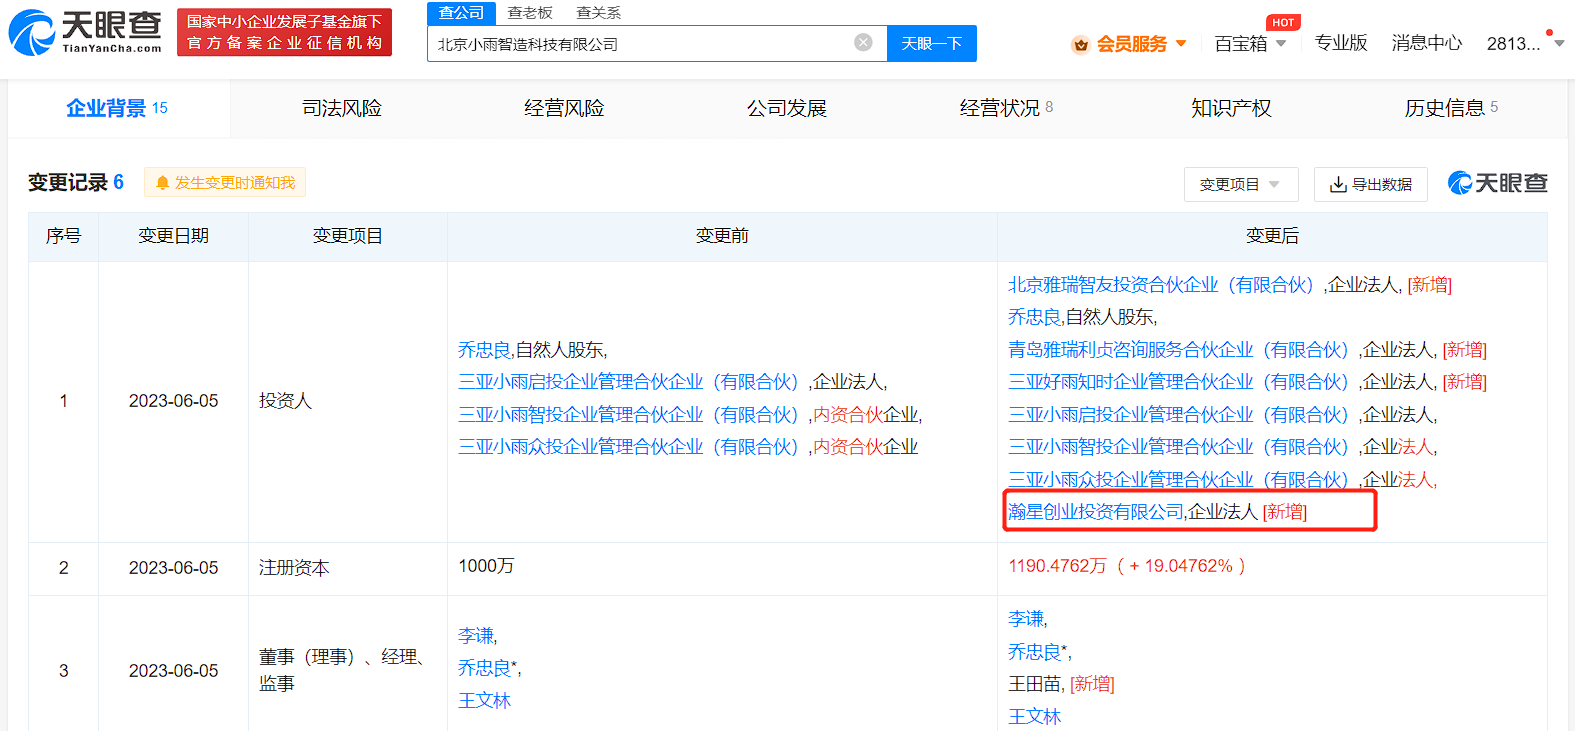Click the 国家中小企业发展子基金 red banner
The image size is (1575, 731).
point(284,32)
